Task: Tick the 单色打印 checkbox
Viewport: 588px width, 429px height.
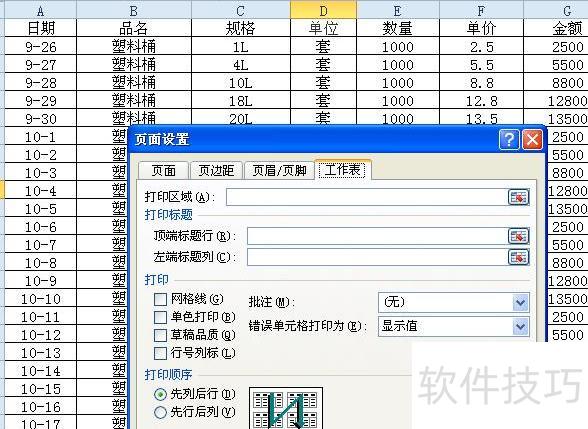Action: point(160,317)
